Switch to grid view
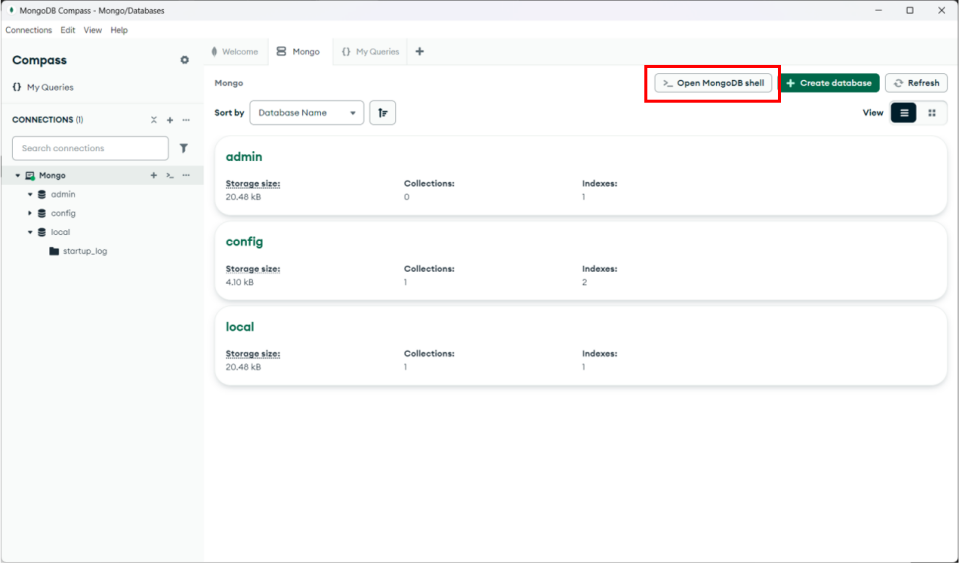Image resolution: width=960 pixels, height=565 pixels. 932,113
